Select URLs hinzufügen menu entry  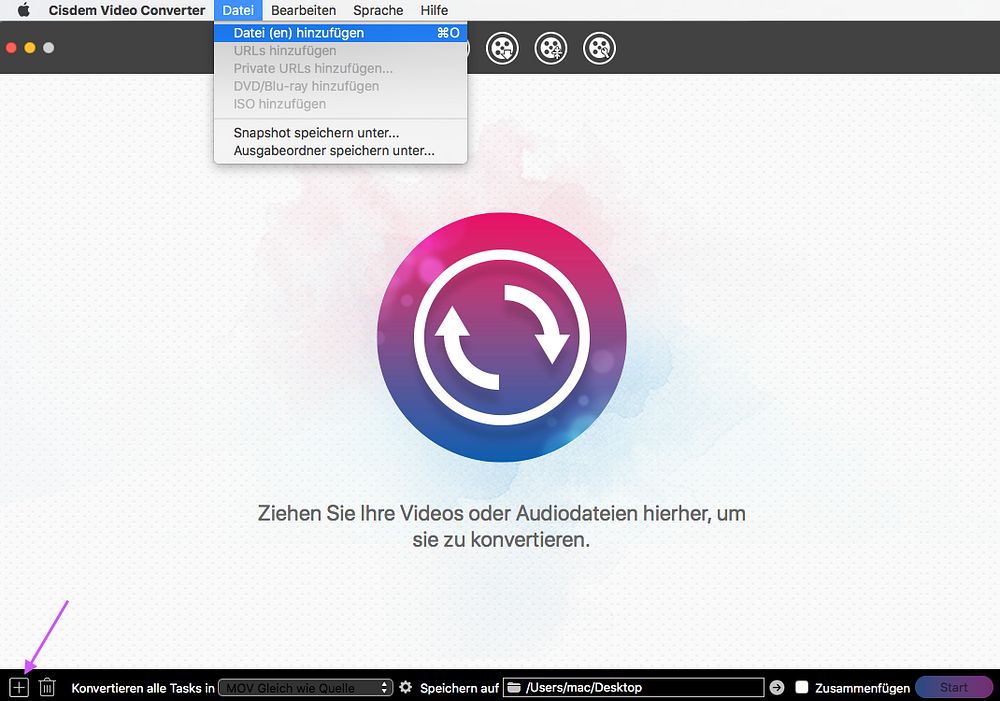click(341, 50)
